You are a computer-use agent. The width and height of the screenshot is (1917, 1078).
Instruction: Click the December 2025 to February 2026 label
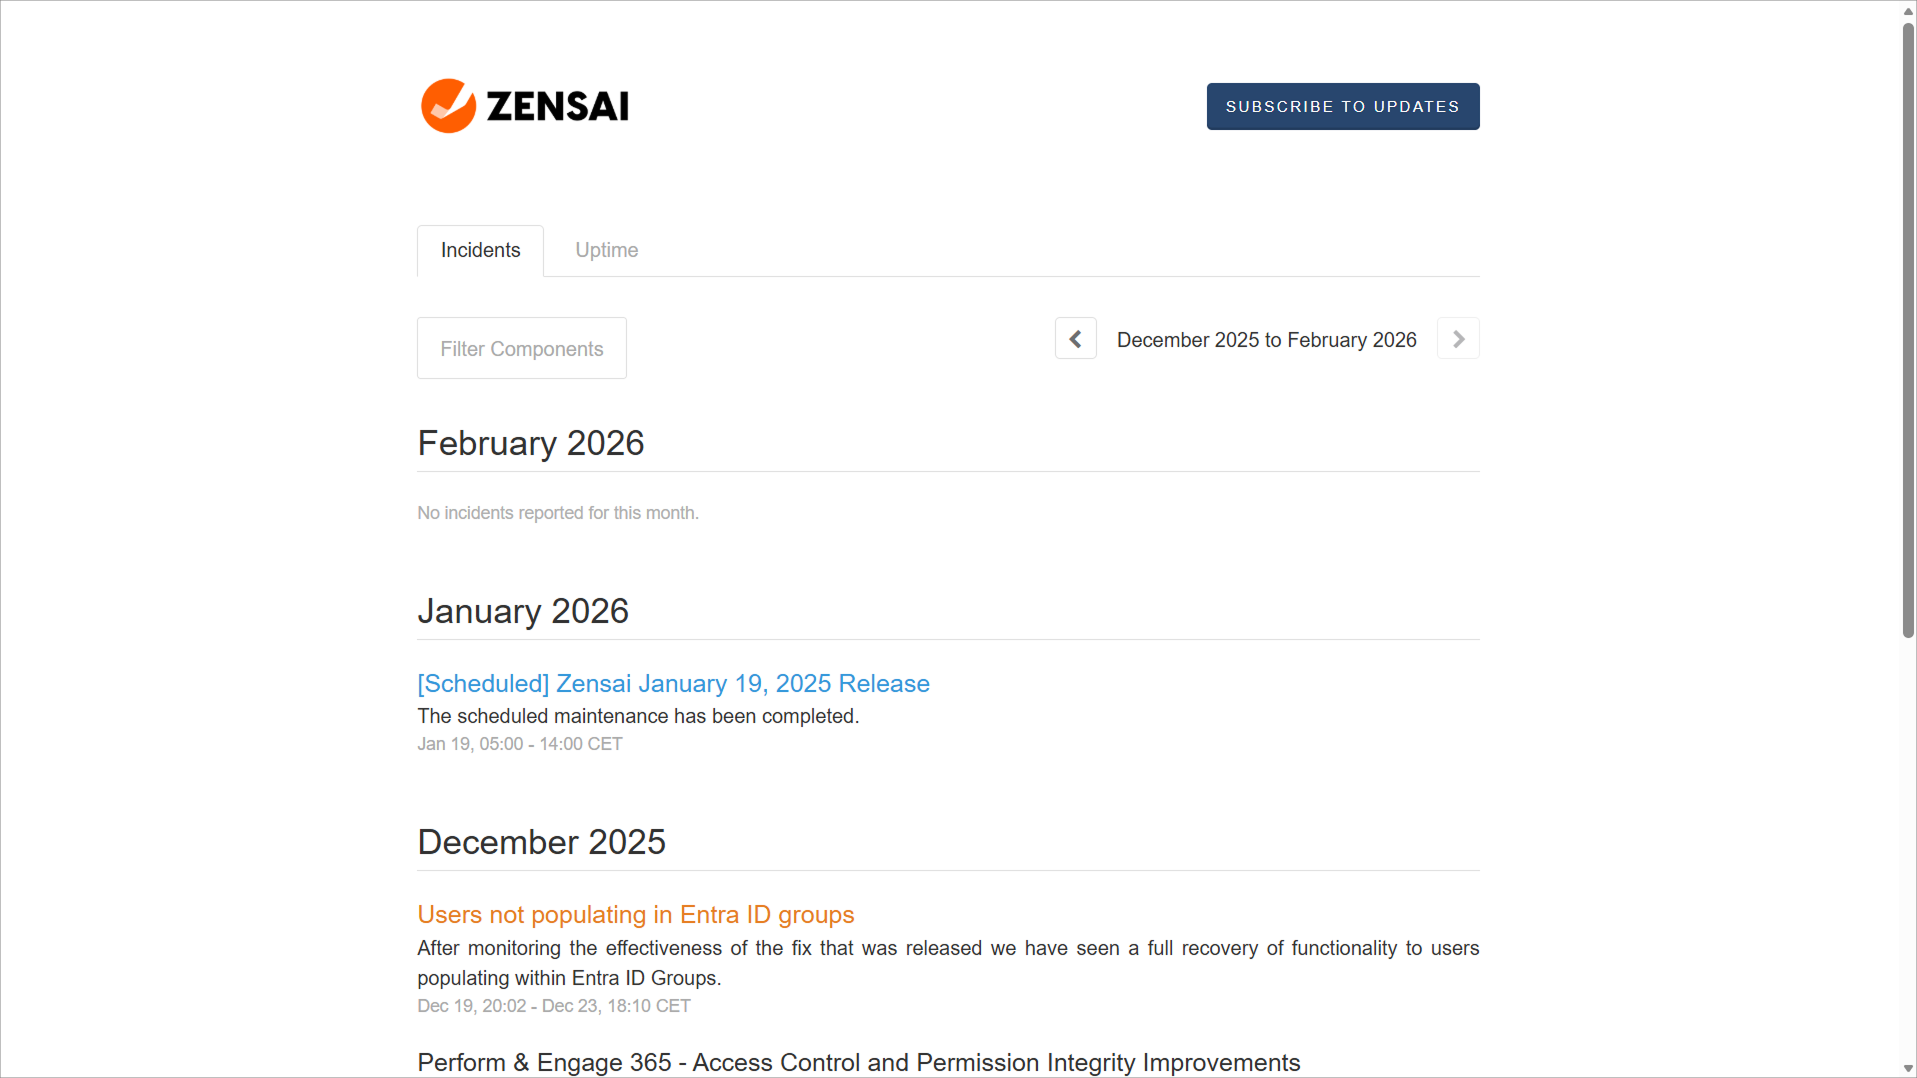[x=1266, y=340]
